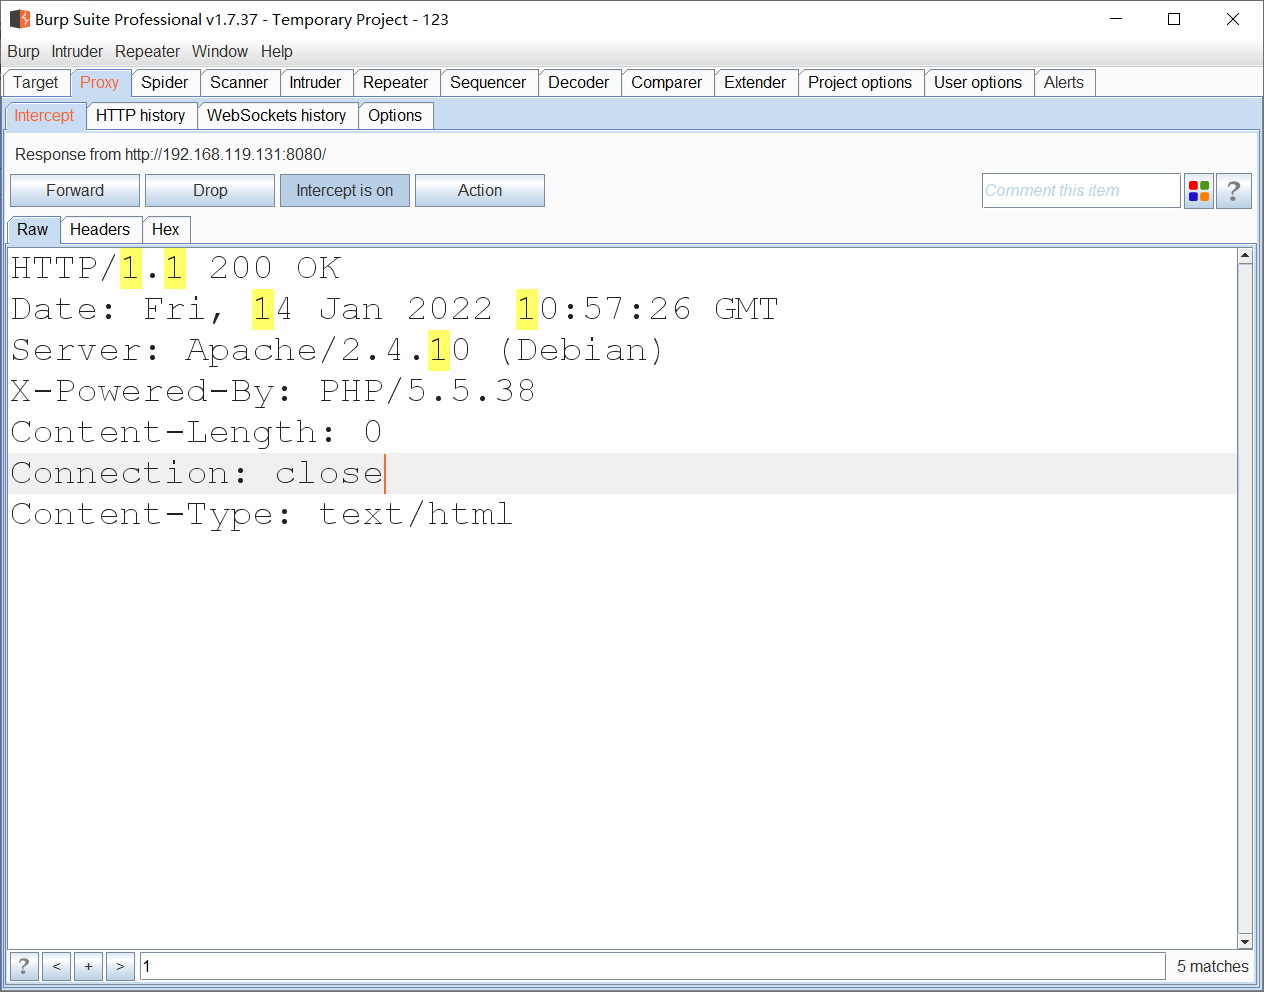Open the HTTP history sub-tab
The width and height of the screenshot is (1264, 992).
pyautogui.click(x=141, y=116)
